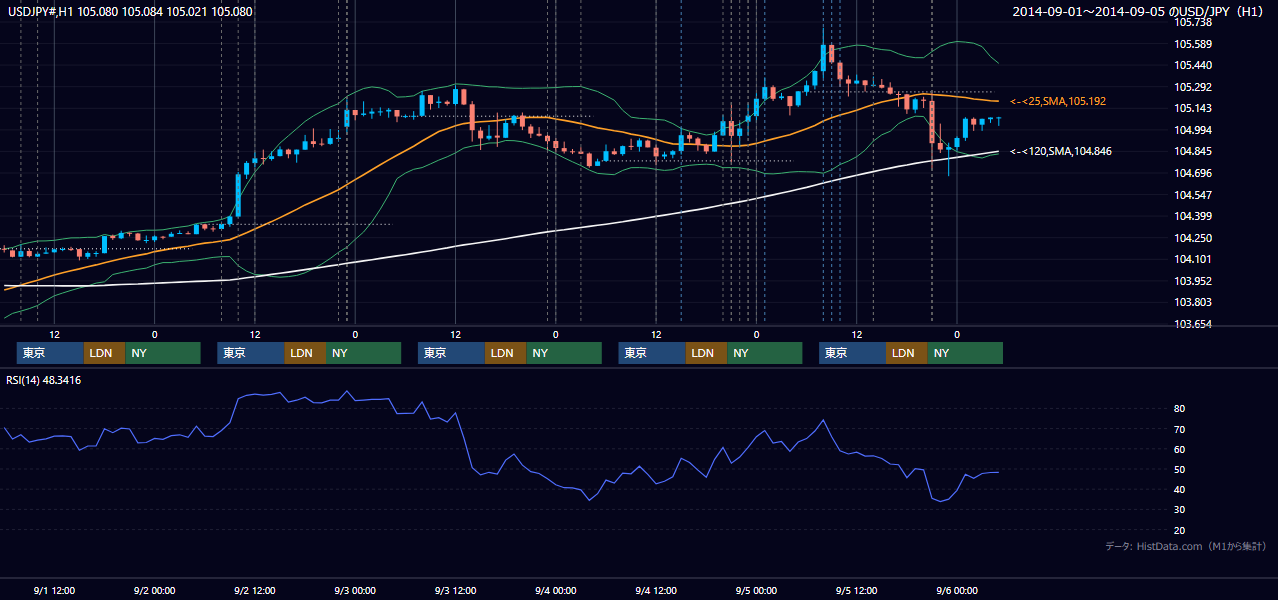Image resolution: width=1278 pixels, height=600 pixels.
Task: Click the RSI scale value 60
Action: 1180,449
